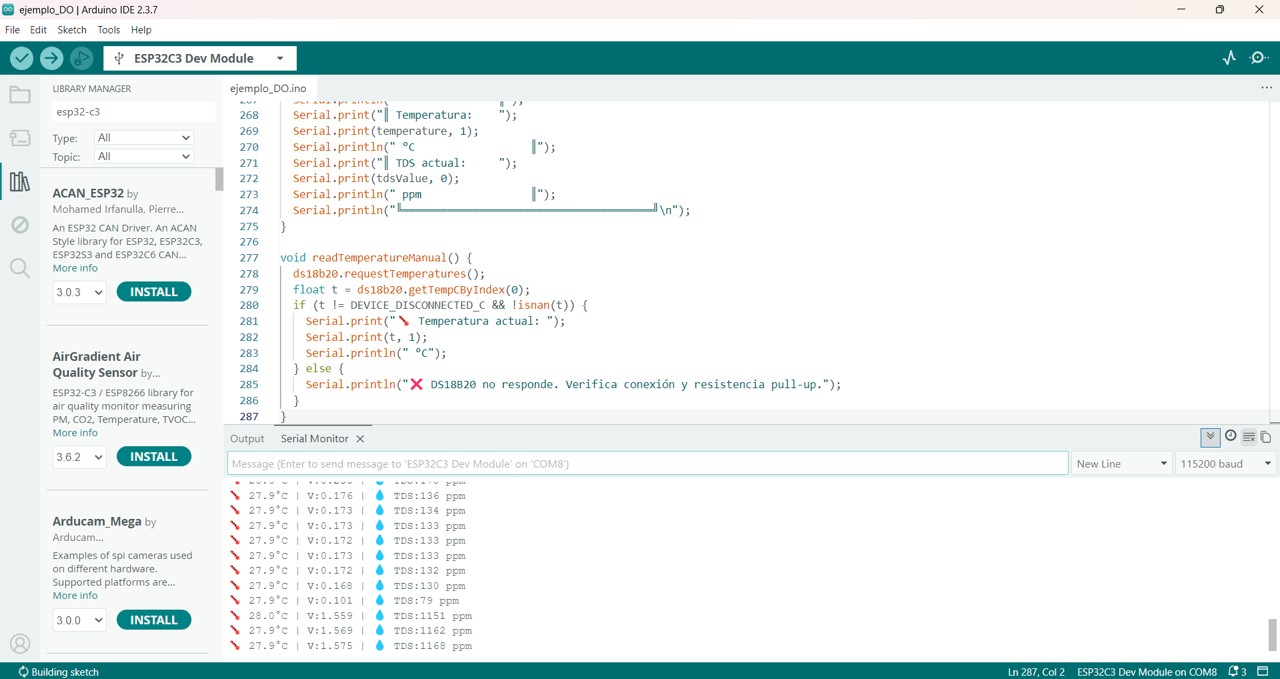Click the account profile icon in sidebar
1280x679 pixels.
tap(20, 644)
